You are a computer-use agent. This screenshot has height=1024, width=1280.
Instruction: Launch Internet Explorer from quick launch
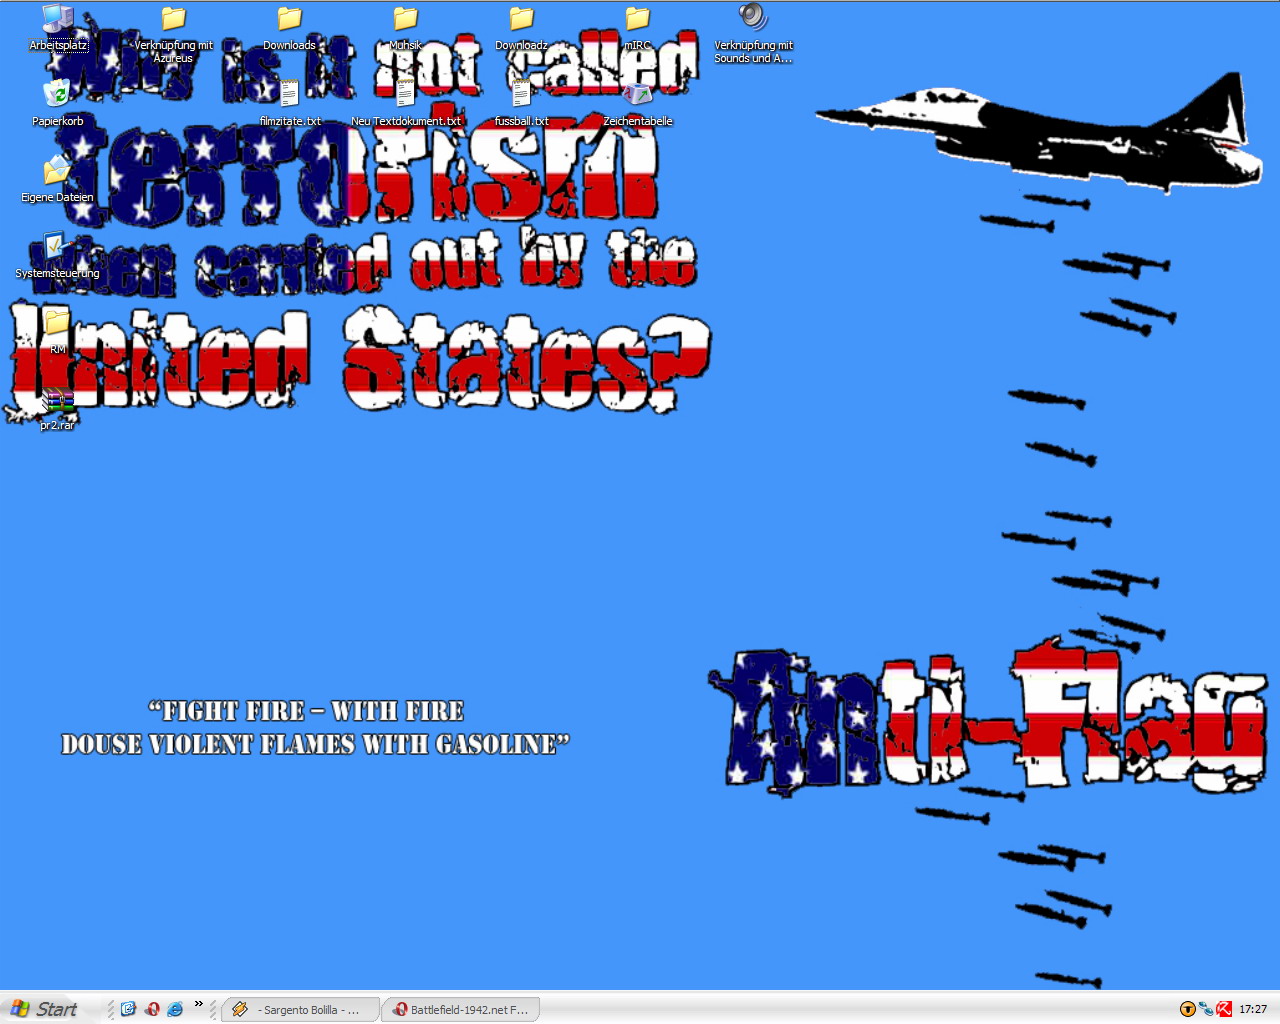pyautogui.click(x=175, y=1009)
